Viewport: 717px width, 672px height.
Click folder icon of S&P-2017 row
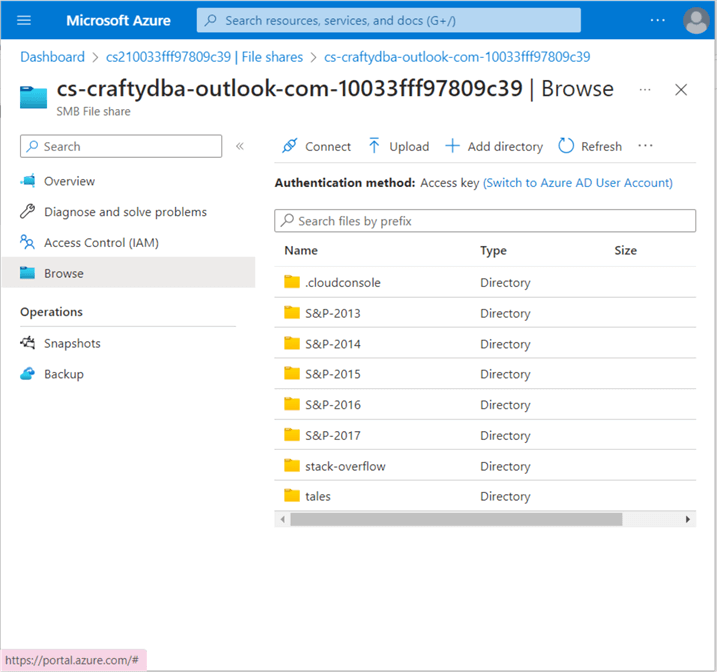[292, 434]
